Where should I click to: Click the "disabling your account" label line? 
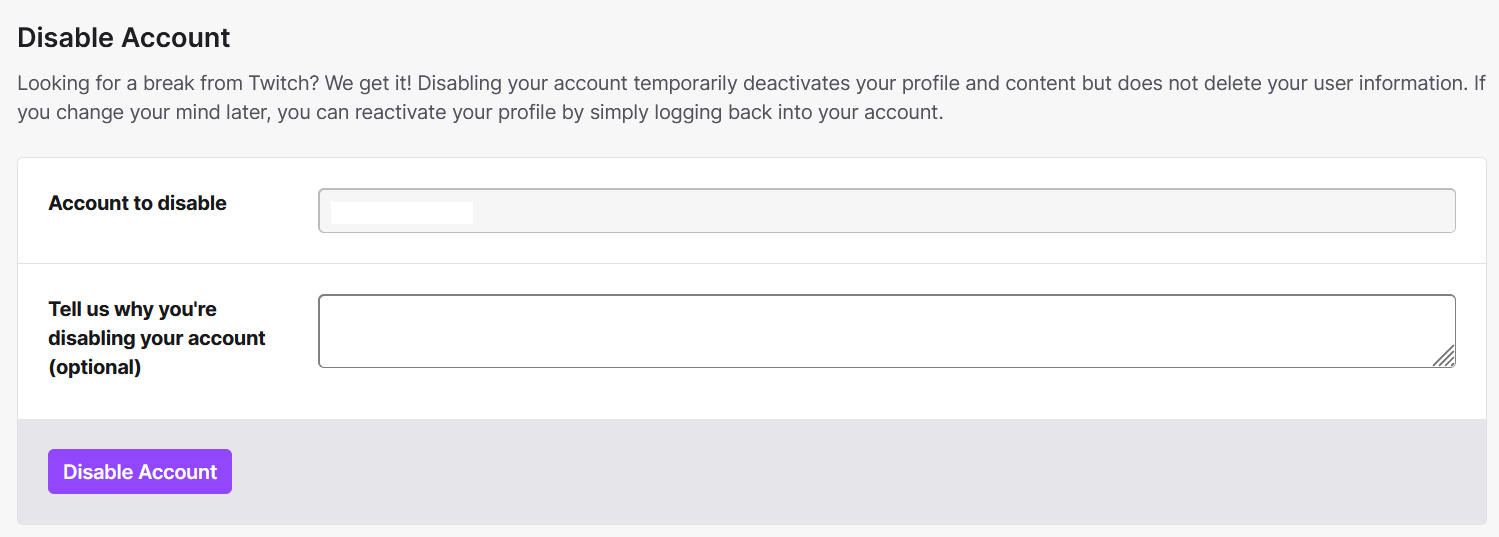click(156, 338)
